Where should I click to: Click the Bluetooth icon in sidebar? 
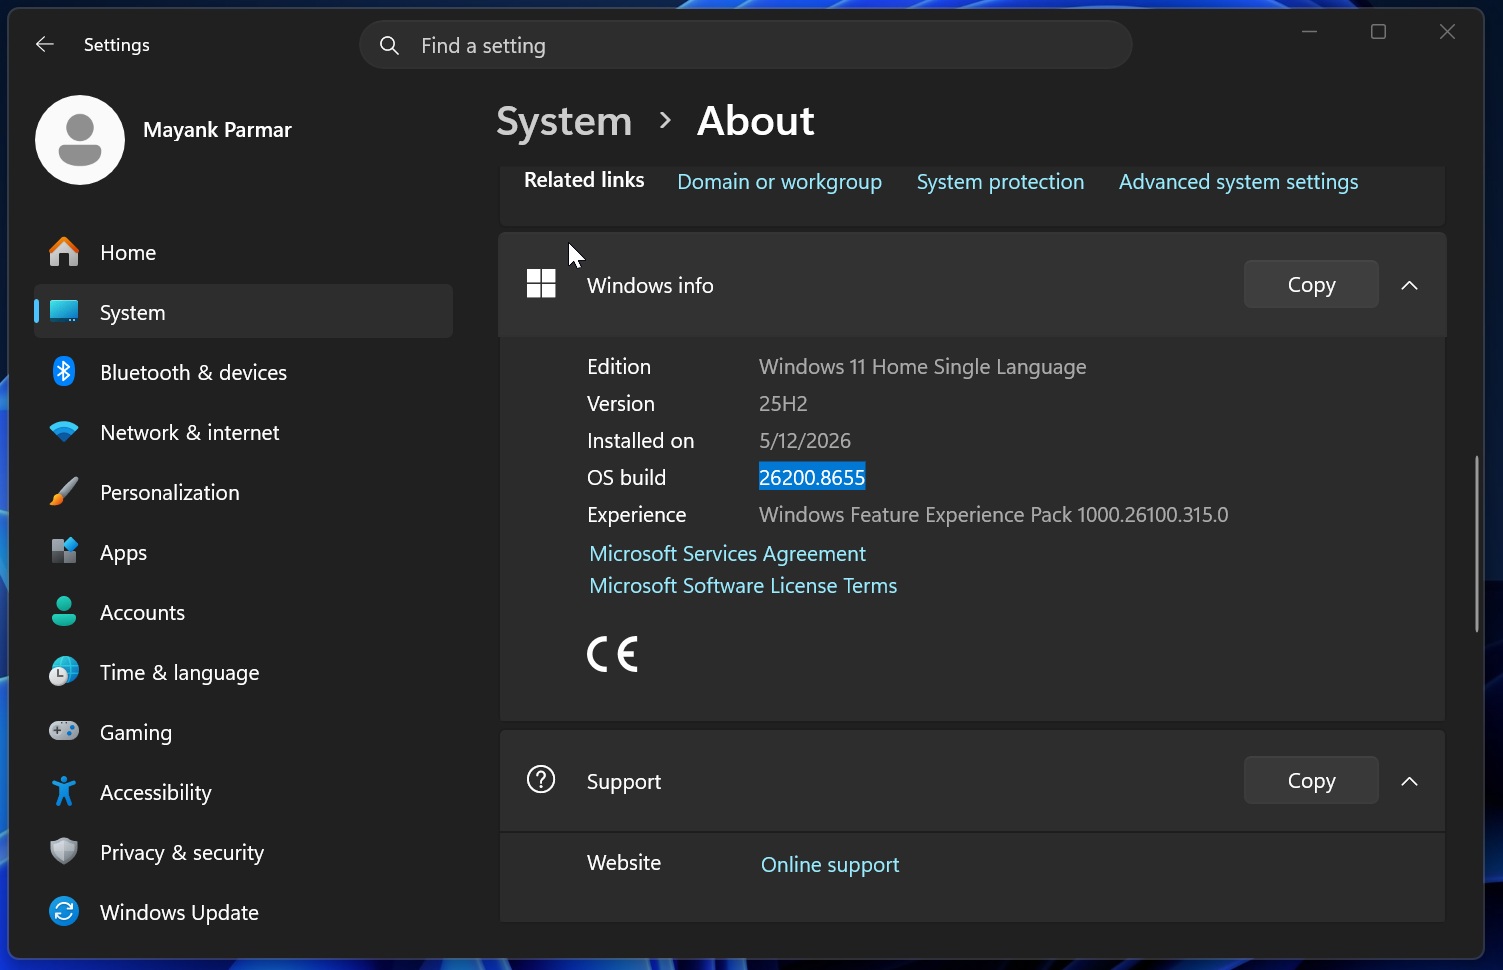click(64, 372)
